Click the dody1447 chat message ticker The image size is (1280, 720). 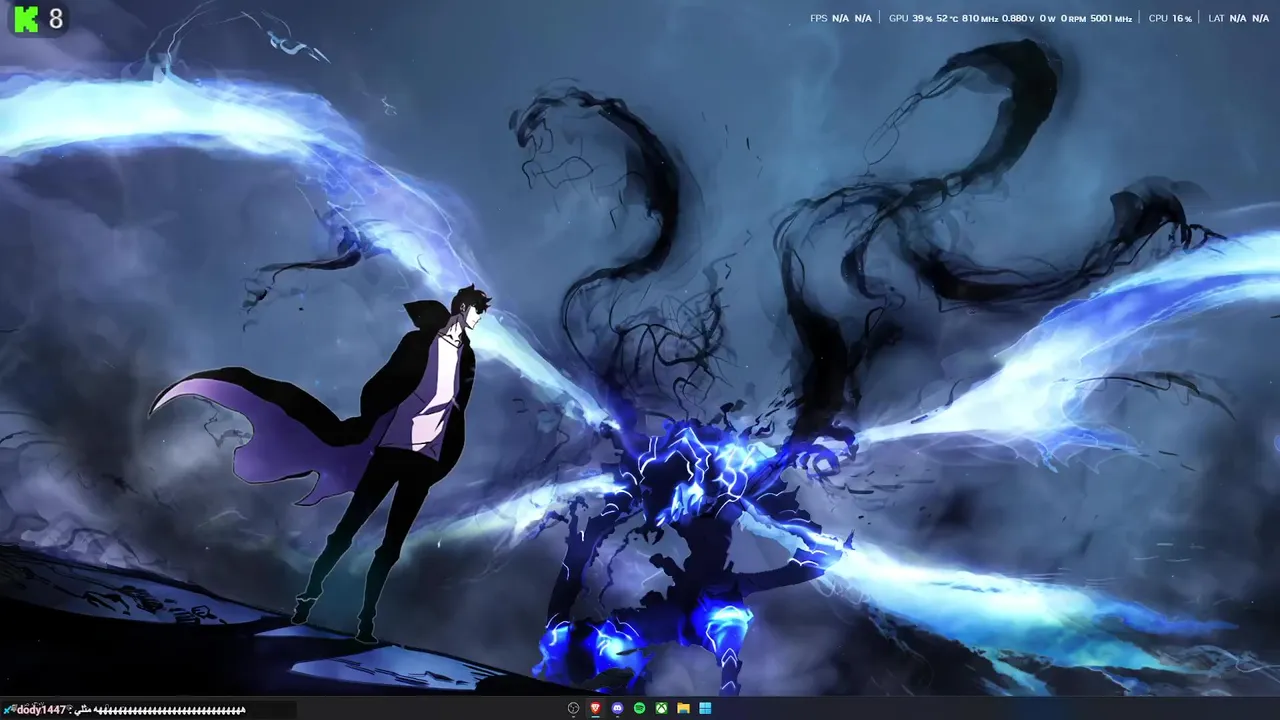[x=125, y=710]
